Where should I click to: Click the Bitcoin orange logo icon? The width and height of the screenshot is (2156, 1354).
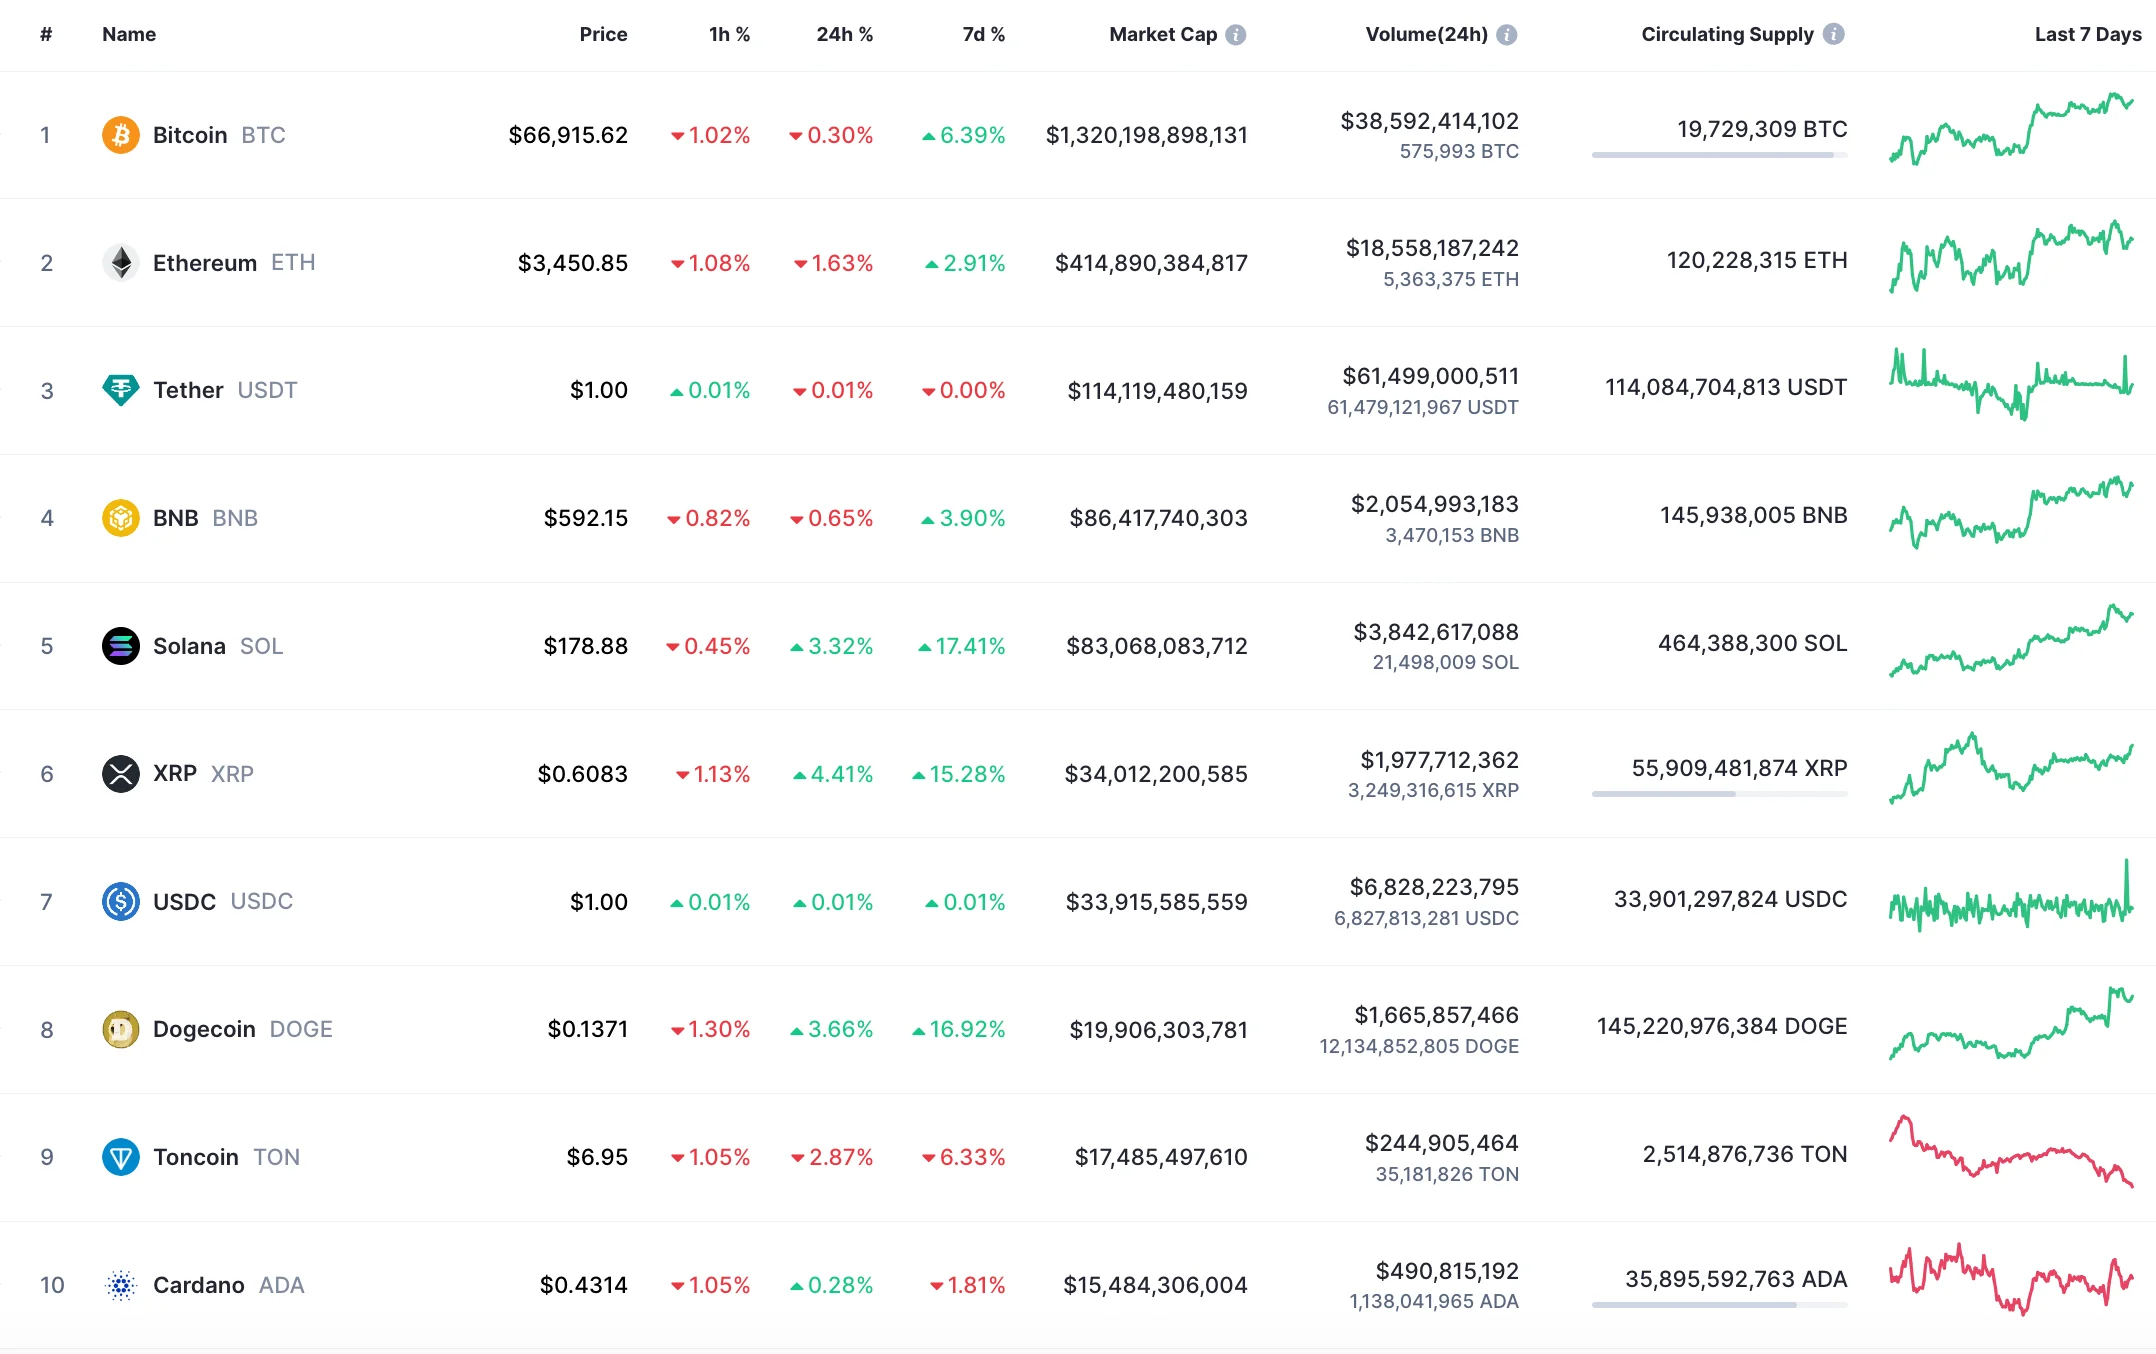pyautogui.click(x=121, y=135)
